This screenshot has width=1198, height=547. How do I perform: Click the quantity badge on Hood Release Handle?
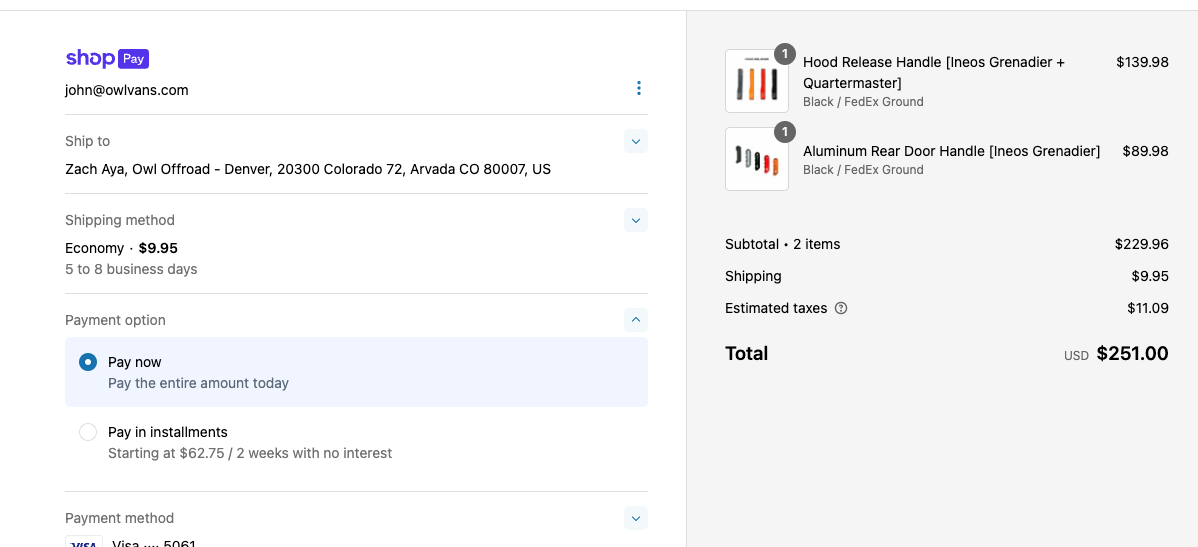pyautogui.click(x=785, y=54)
